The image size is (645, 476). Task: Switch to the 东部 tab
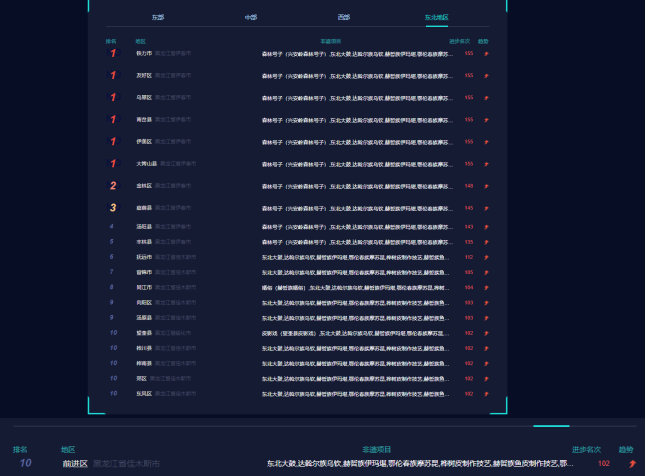pos(158,18)
